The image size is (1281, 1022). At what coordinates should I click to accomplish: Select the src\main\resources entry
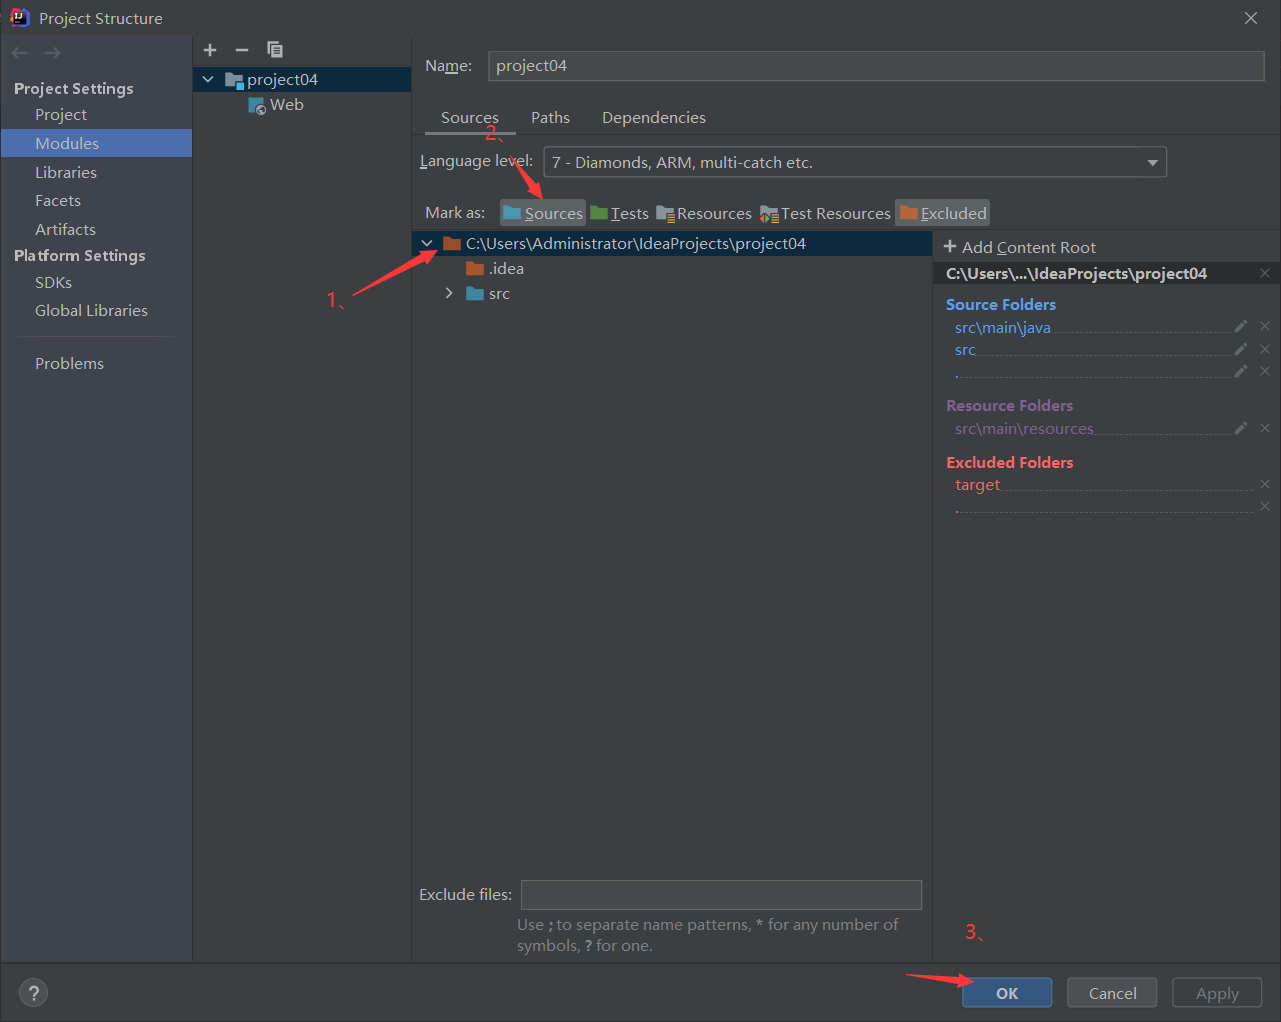coord(1024,429)
